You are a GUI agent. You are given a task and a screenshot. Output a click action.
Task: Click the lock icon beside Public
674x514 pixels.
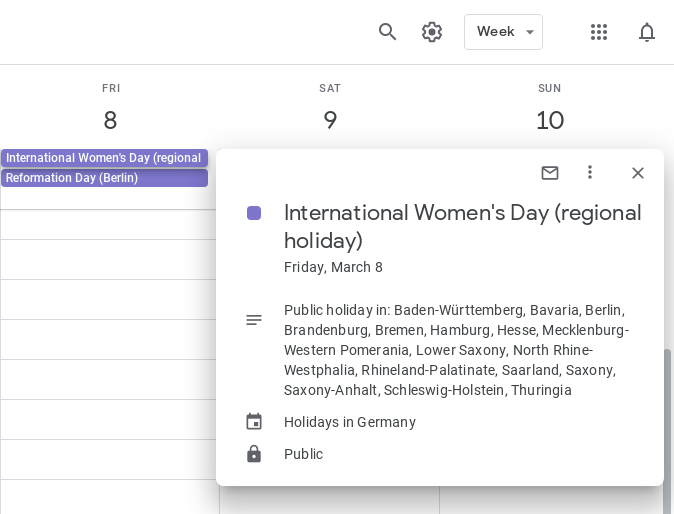click(254, 454)
